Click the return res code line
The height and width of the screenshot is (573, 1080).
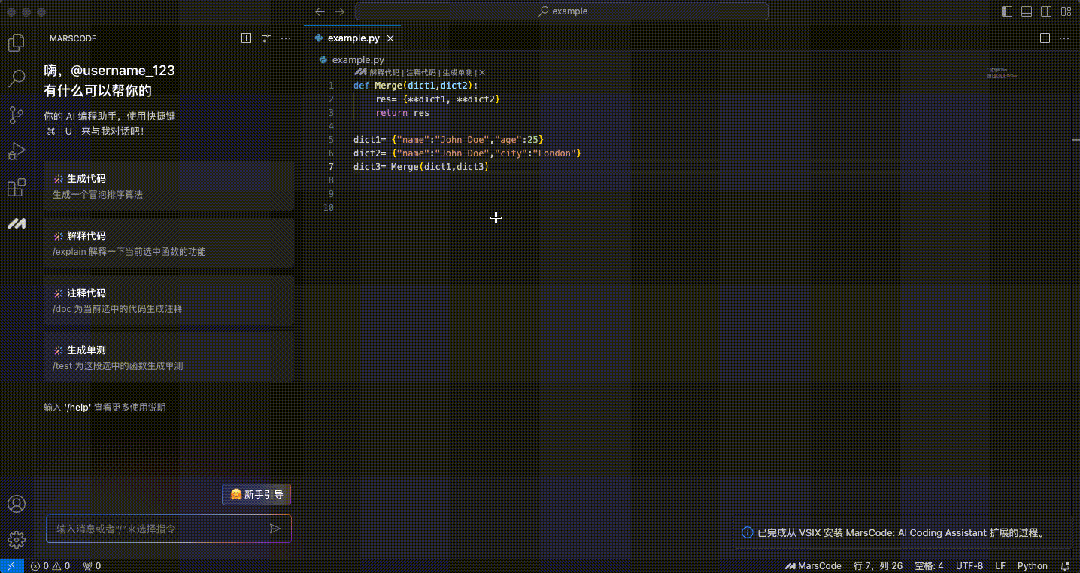tap(402, 112)
